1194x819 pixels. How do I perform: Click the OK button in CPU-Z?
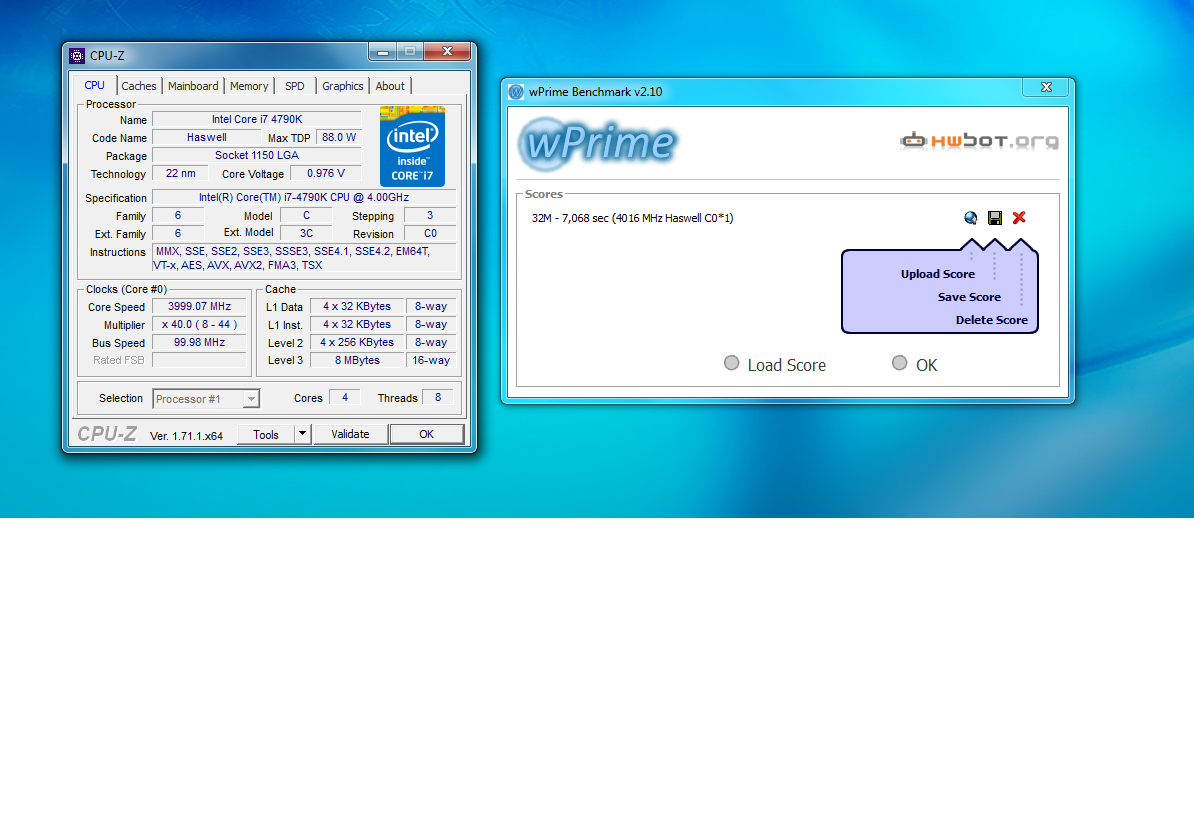(426, 434)
